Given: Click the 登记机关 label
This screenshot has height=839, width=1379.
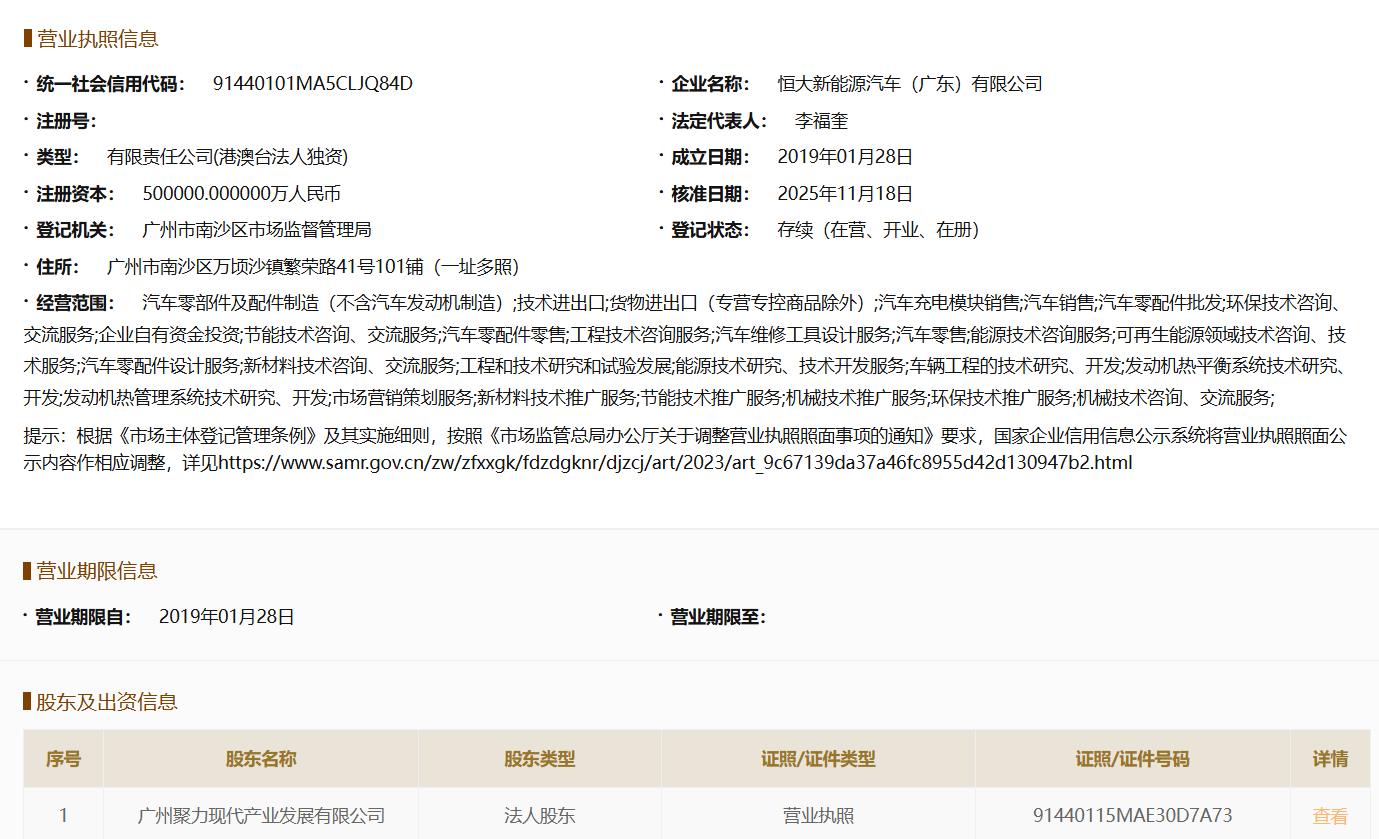Looking at the screenshot, I should coord(76,230).
